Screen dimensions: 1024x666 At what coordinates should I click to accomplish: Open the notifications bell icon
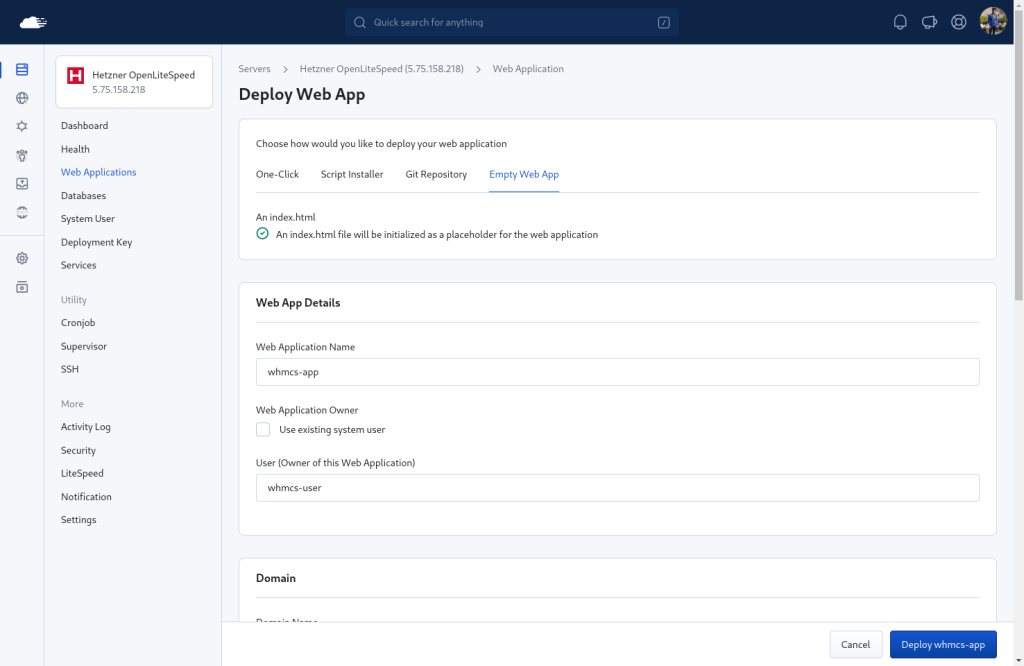900,22
